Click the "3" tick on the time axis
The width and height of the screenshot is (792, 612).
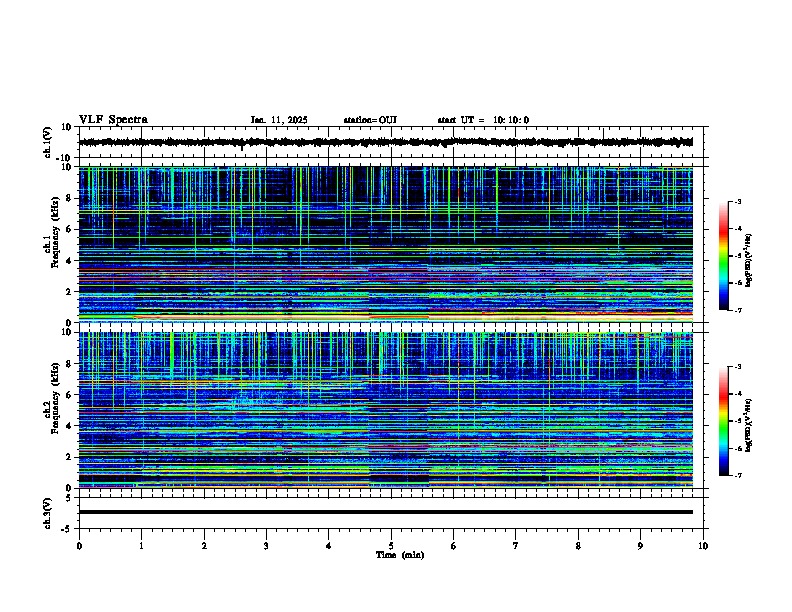click(266, 546)
